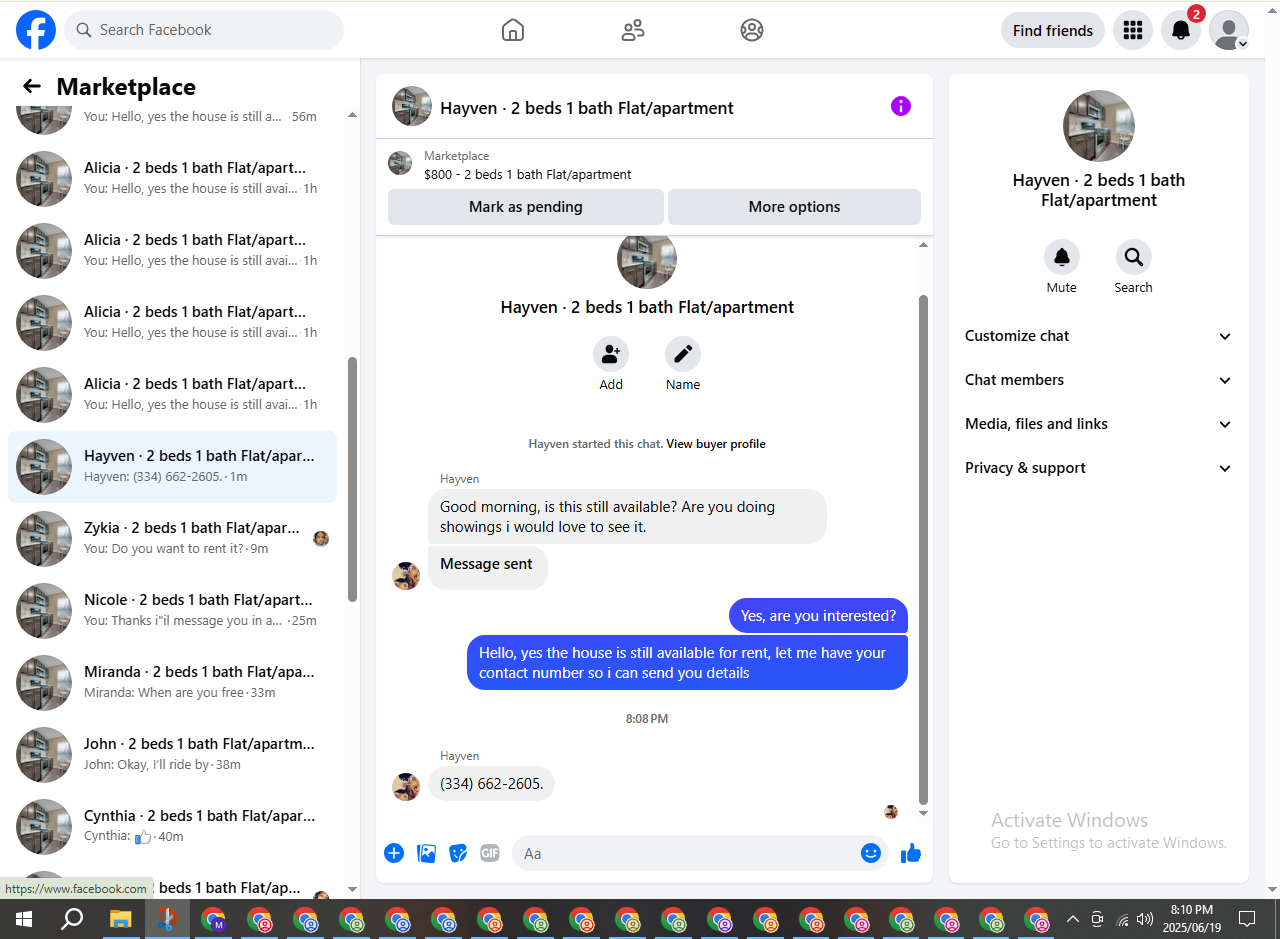The image size is (1280, 939).
Task: Click the up arrow of the message thread scrollbar
Action: pos(924,244)
